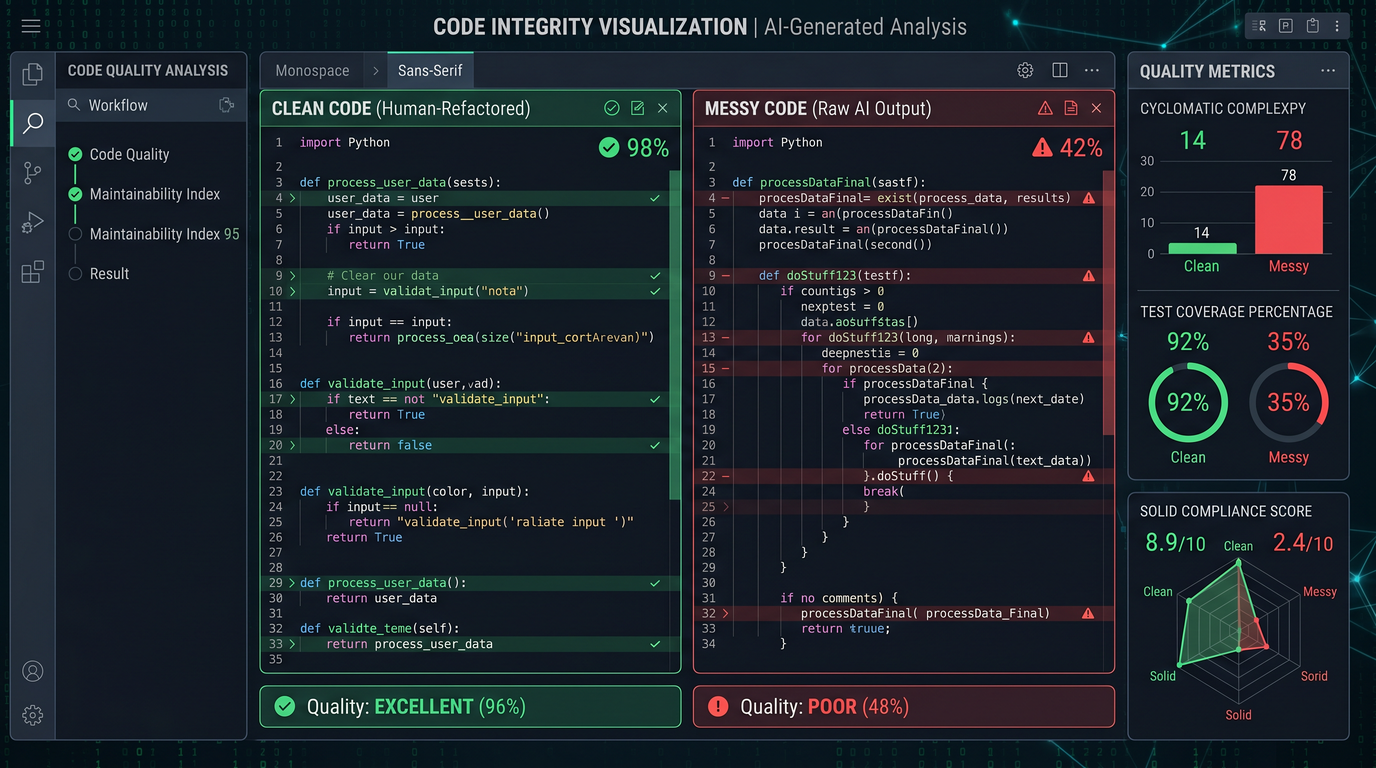1376x768 pixels.
Task: Collapse the minus marker at messy line 15
Action: 725,368
